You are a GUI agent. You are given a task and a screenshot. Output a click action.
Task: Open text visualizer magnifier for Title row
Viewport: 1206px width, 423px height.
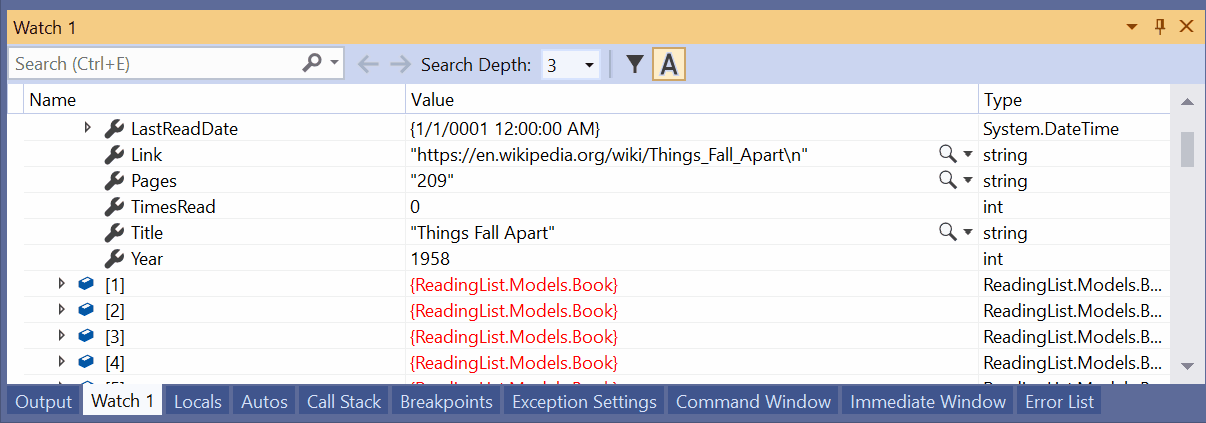click(x=946, y=233)
